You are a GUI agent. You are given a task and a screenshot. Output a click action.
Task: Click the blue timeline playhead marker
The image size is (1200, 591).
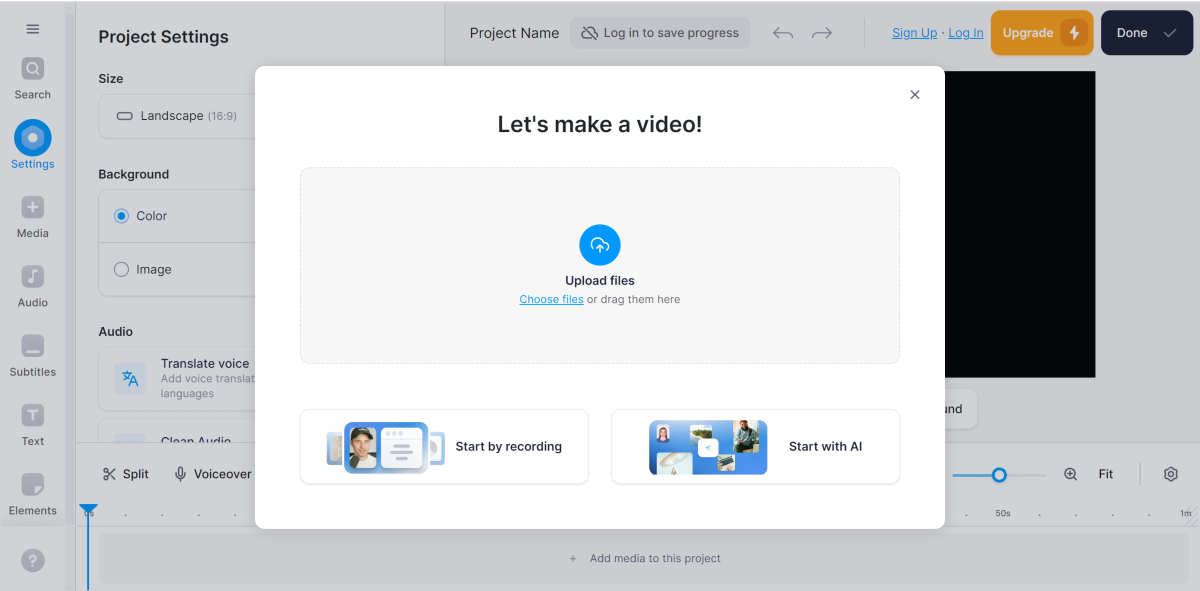tap(88, 510)
